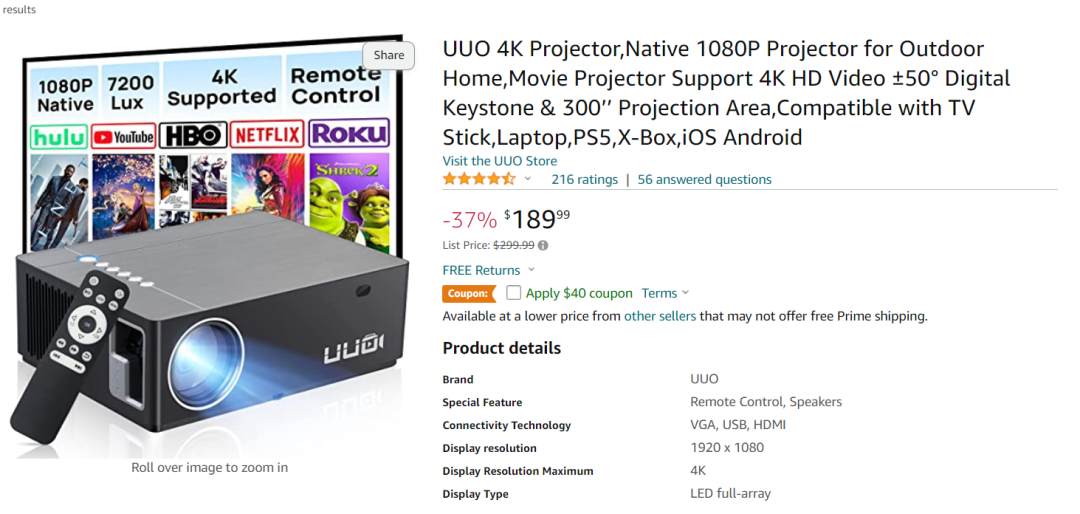Click the projector product image
Image resolution: width=1080 pixels, height=514 pixels.
coord(209,246)
